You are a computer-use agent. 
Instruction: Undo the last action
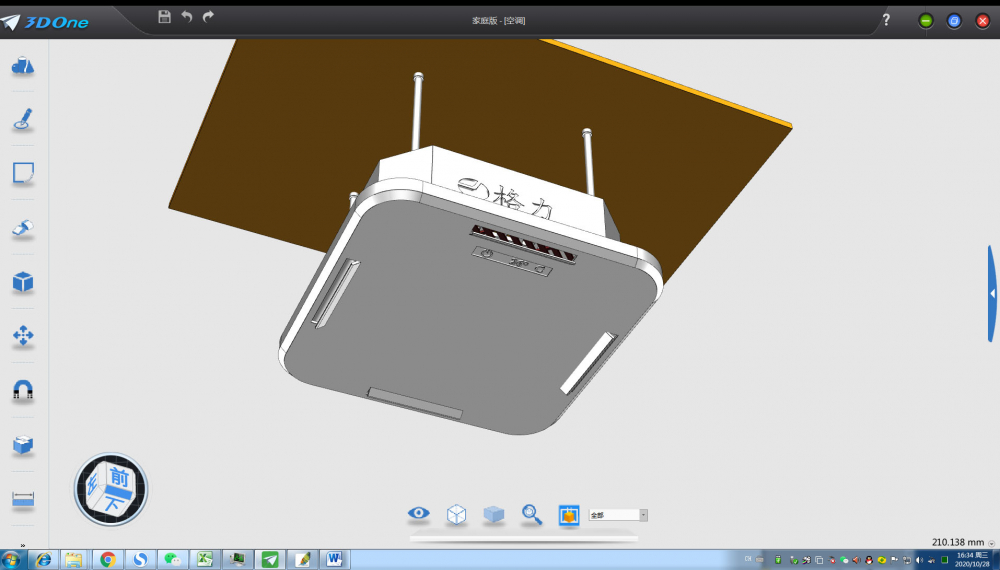186,17
